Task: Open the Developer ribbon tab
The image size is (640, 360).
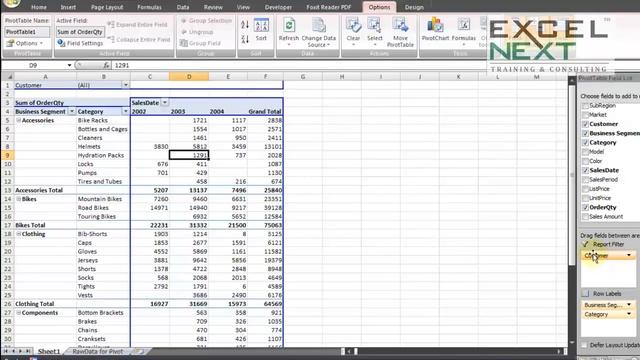Action: coord(278,7)
